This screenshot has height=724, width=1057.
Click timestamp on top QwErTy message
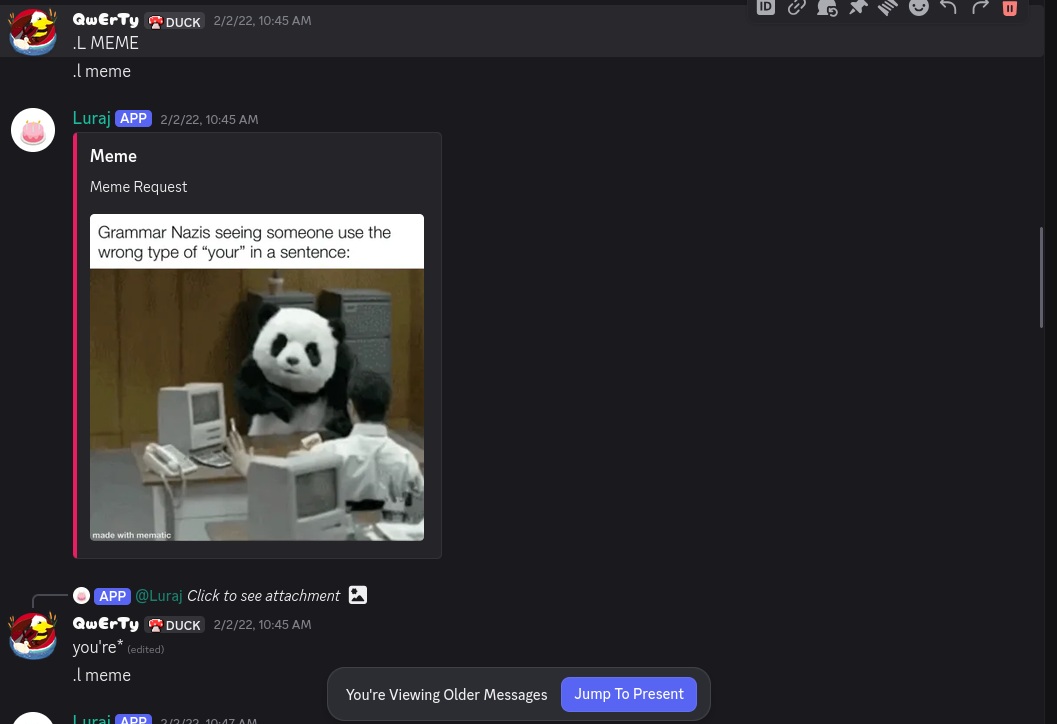click(x=262, y=21)
